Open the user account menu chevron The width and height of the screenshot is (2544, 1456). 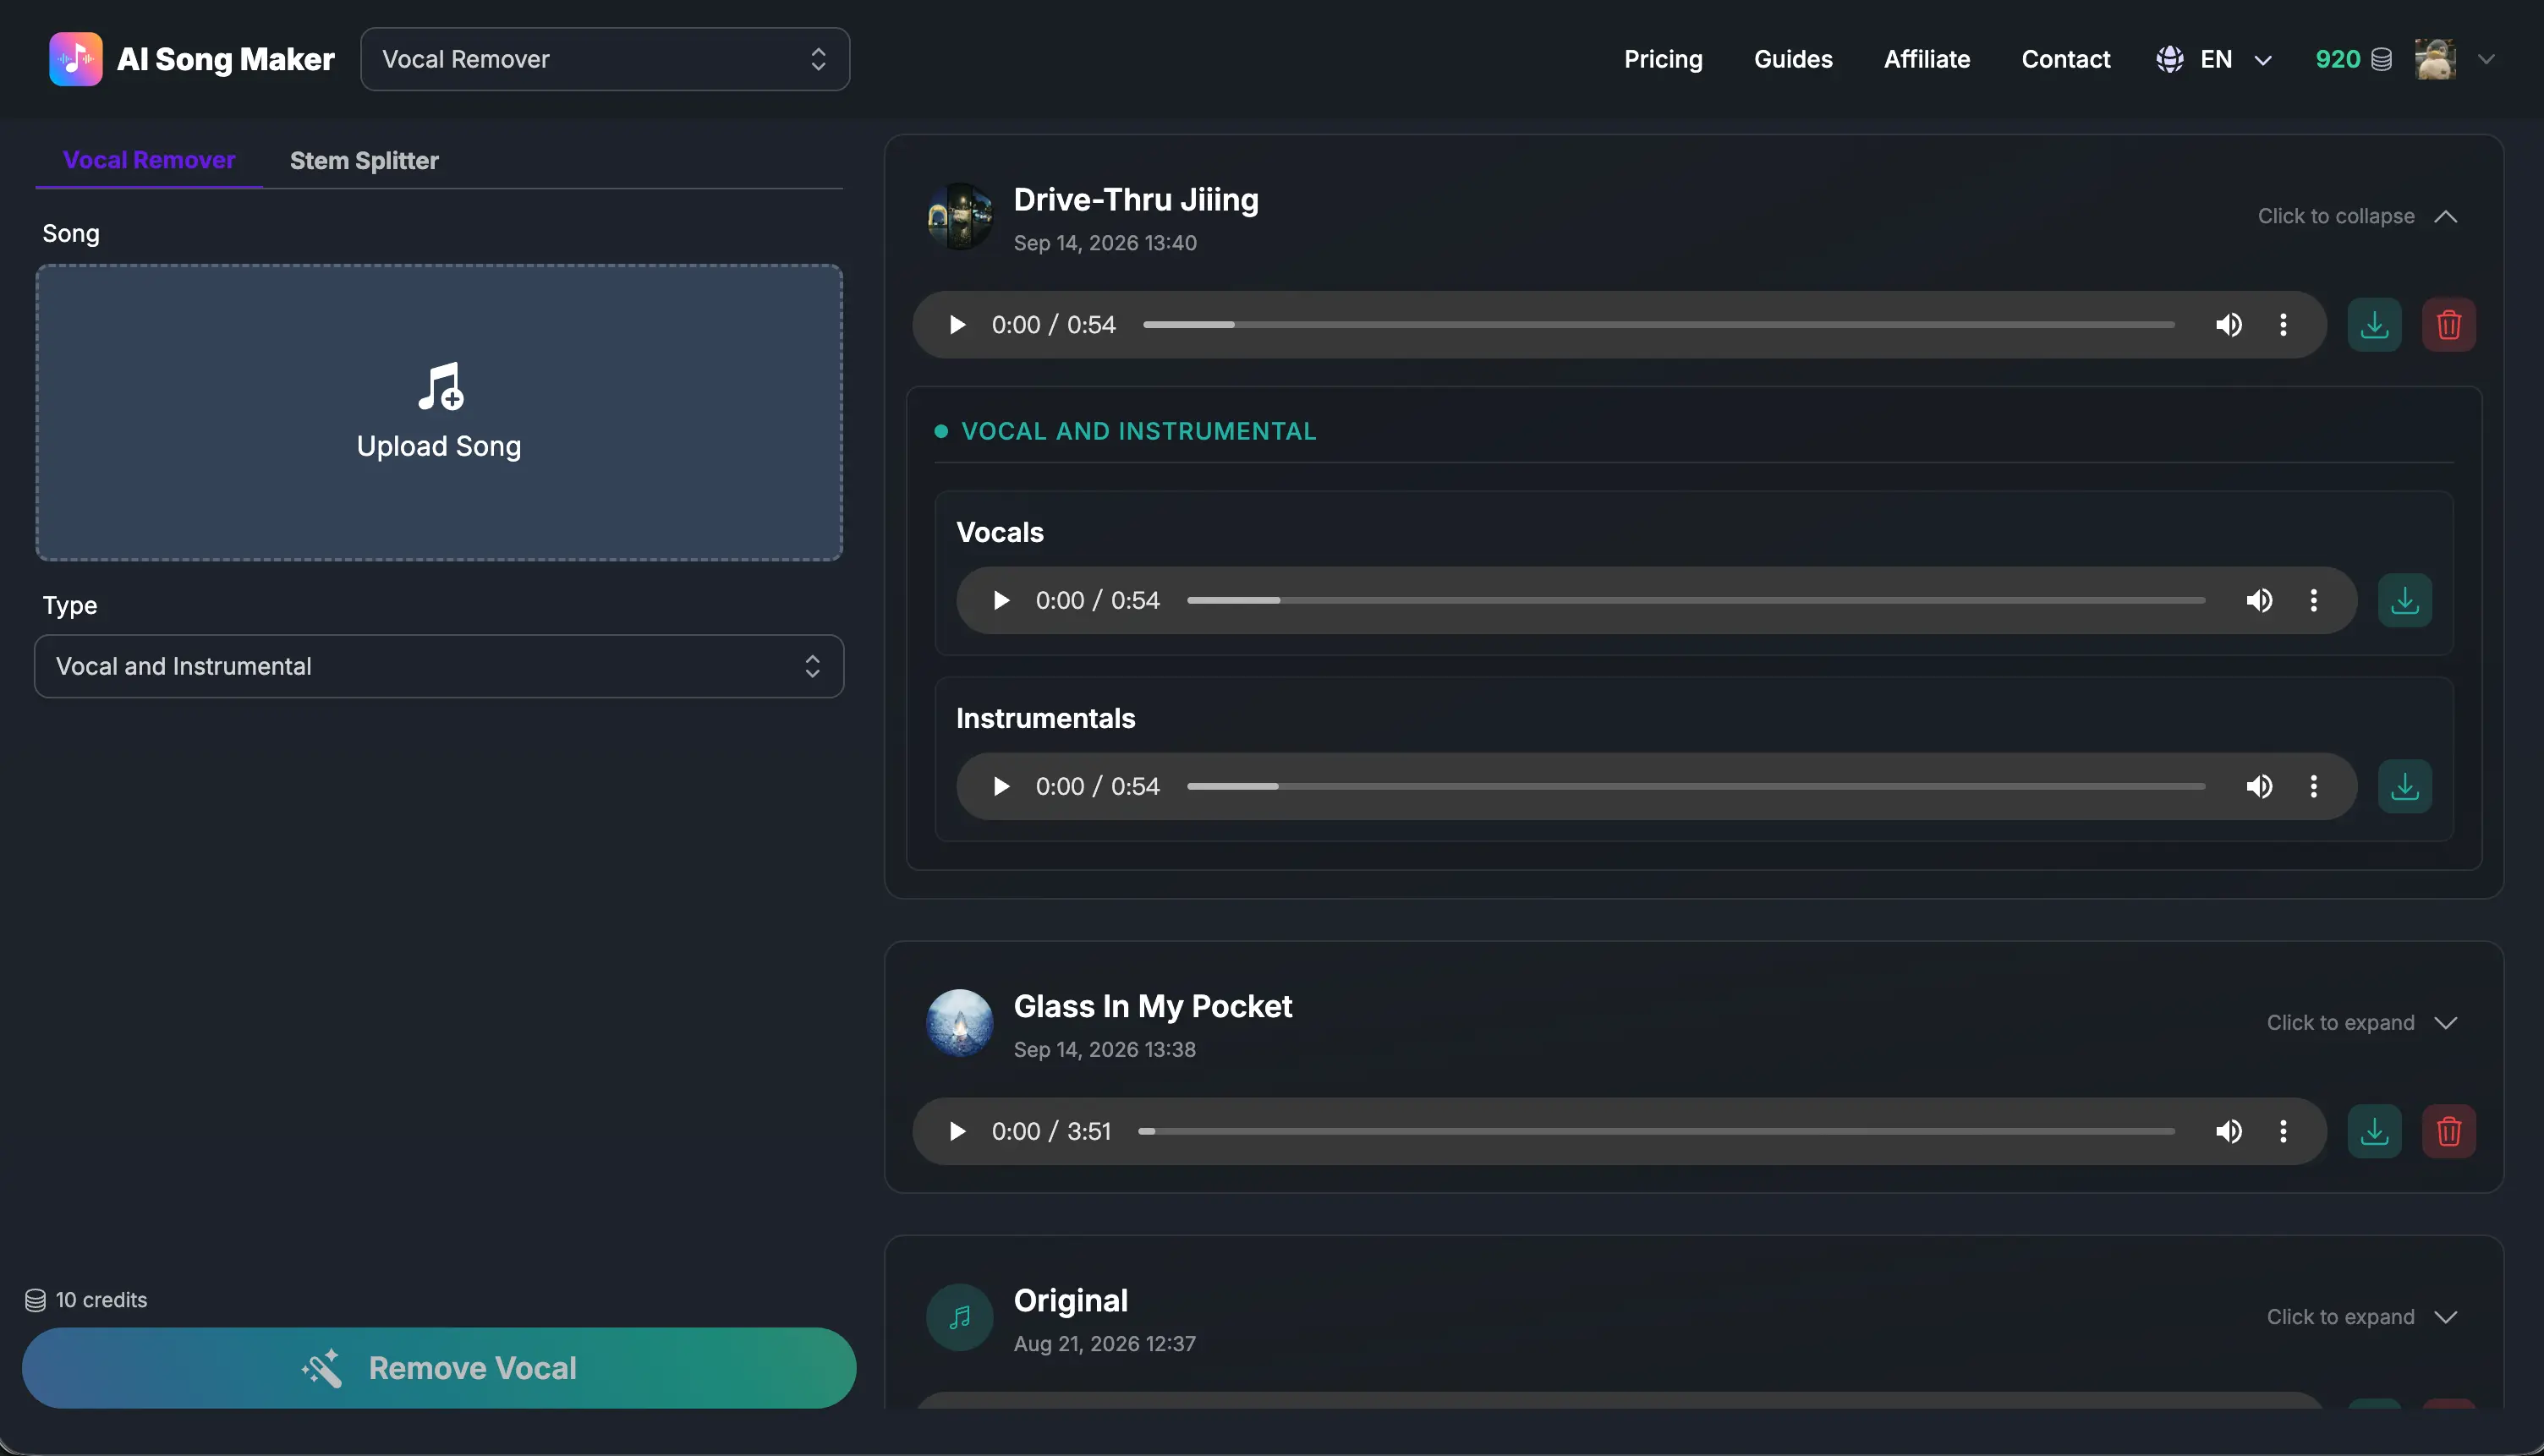coord(2486,60)
